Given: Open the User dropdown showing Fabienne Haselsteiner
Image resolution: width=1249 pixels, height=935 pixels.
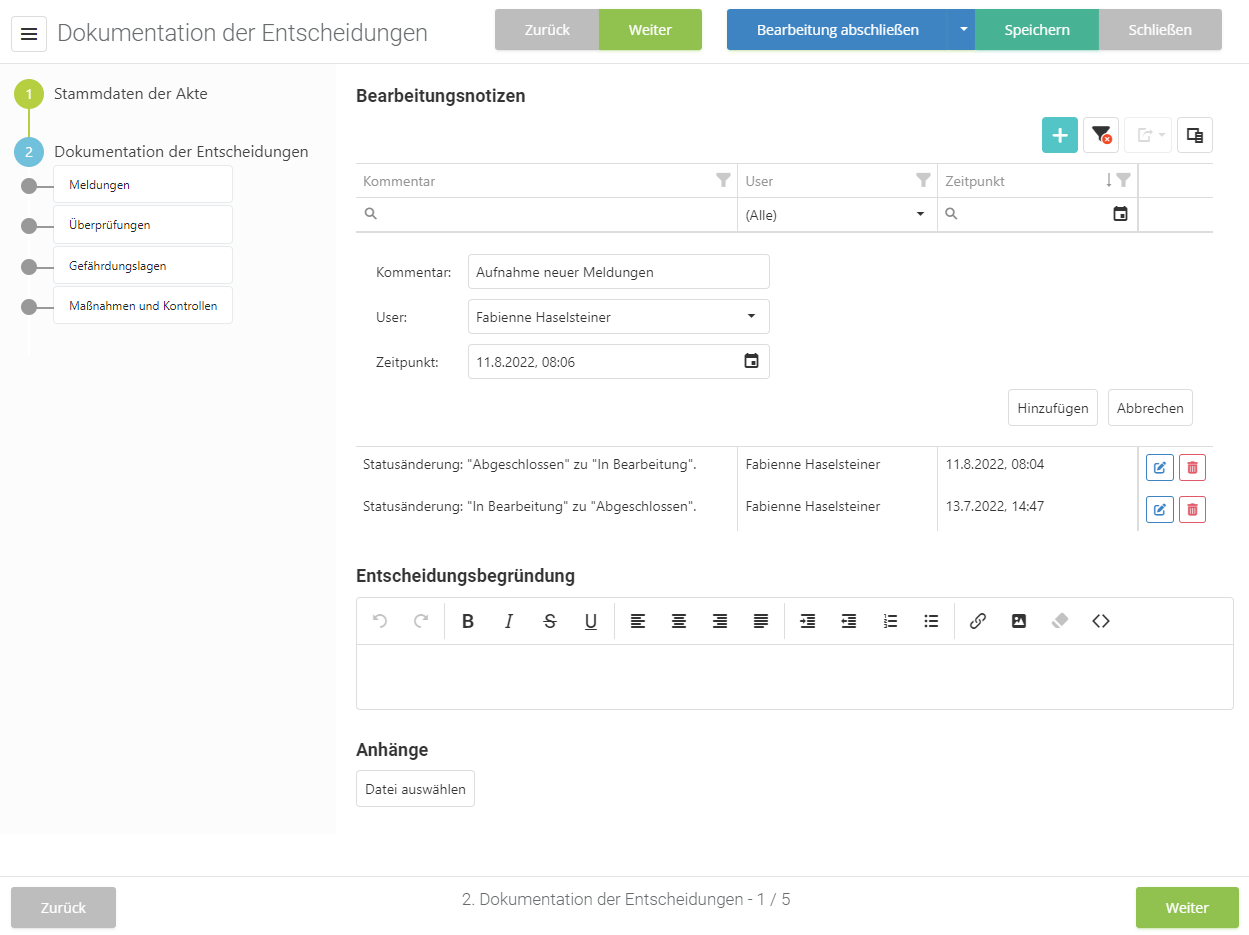Looking at the screenshot, I should coord(750,316).
